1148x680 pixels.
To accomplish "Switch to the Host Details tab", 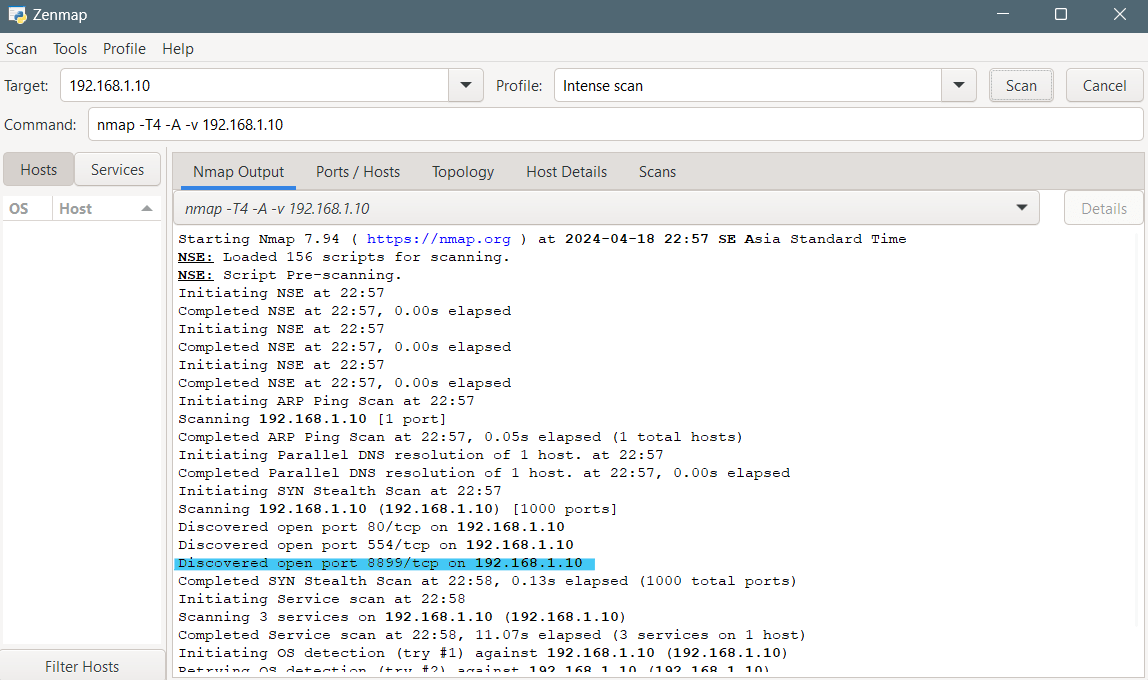I will pyautogui.click(x=566, y=172).
